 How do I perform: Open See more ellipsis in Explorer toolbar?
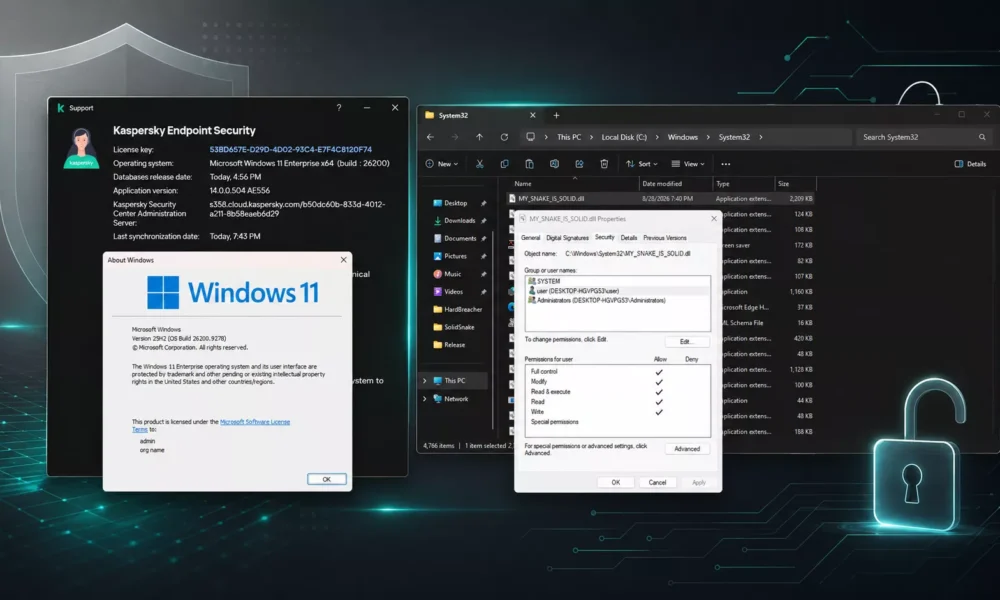point(726,164)
